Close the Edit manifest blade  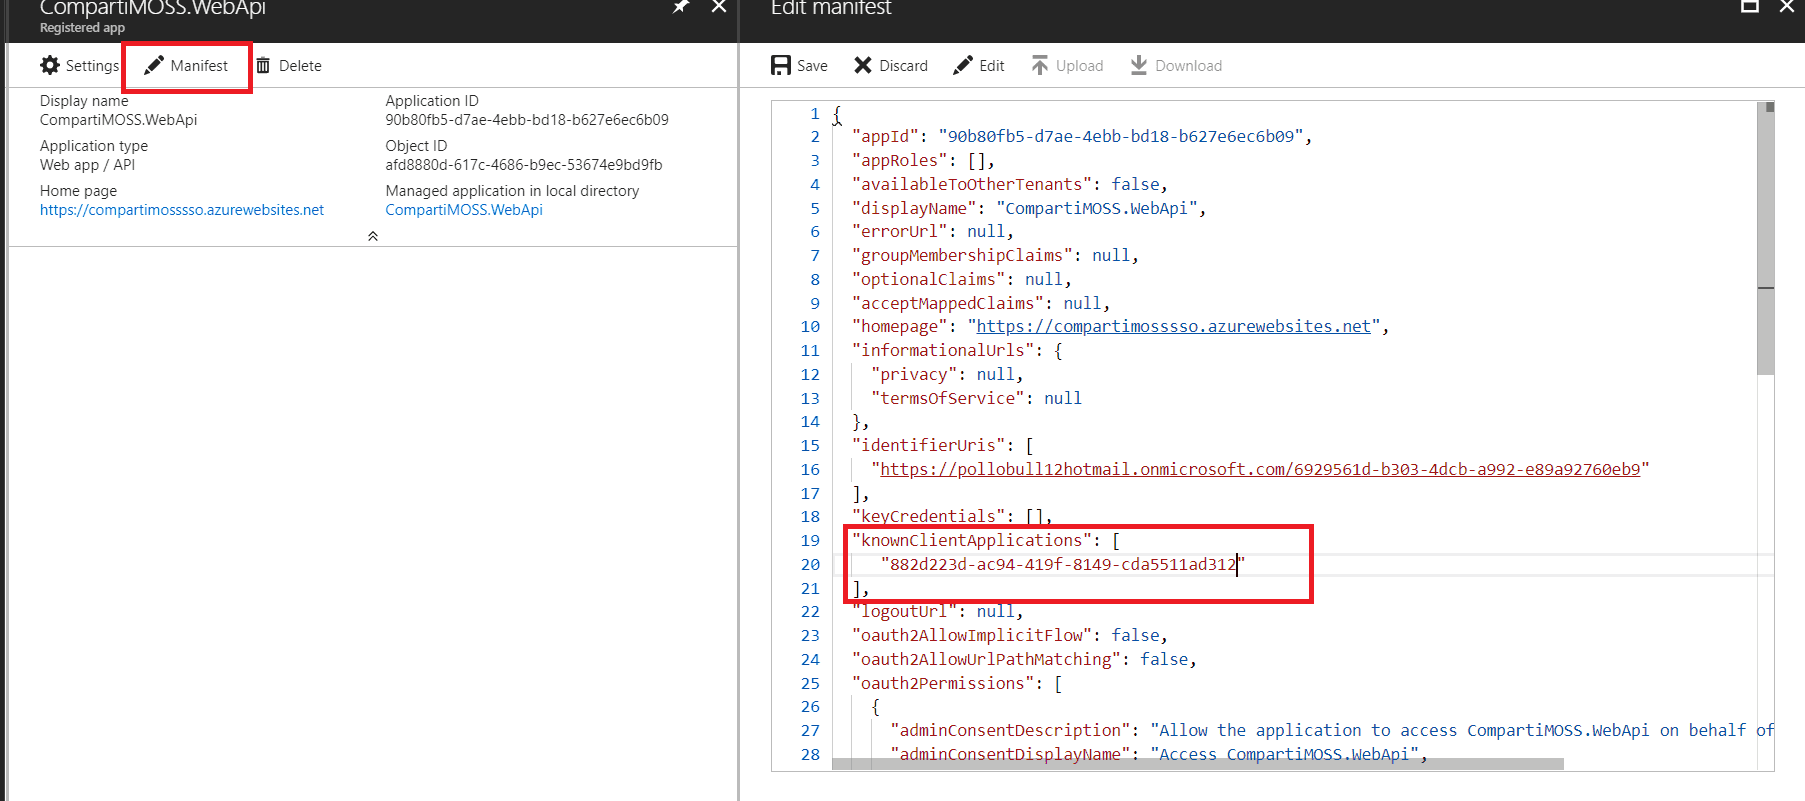[1787, 6]
